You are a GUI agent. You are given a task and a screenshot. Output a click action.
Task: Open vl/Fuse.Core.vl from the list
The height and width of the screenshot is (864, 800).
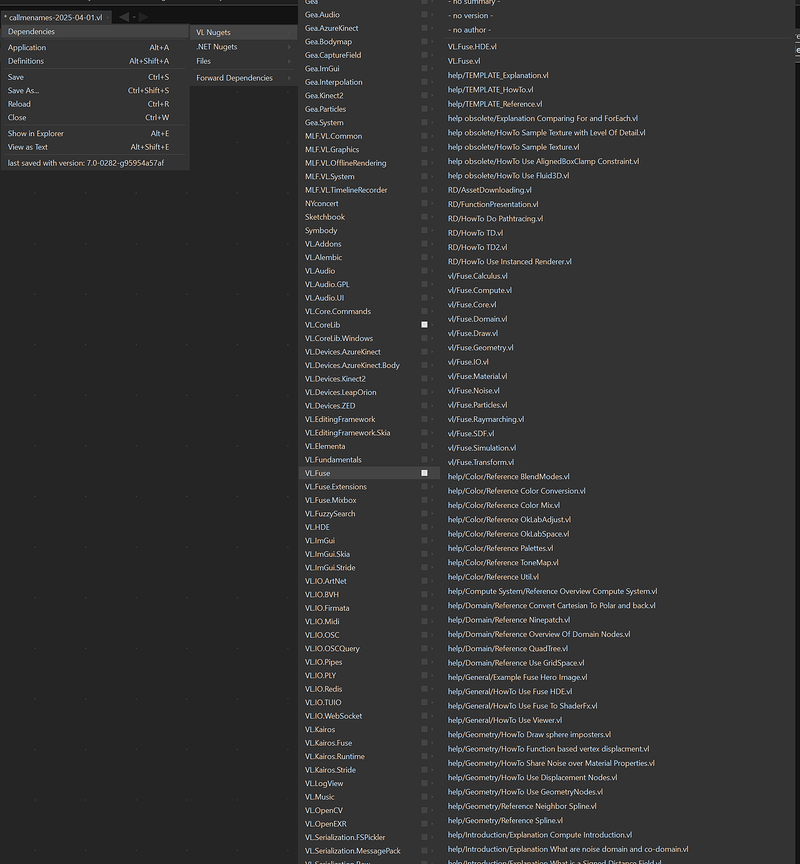pos(472,305)
